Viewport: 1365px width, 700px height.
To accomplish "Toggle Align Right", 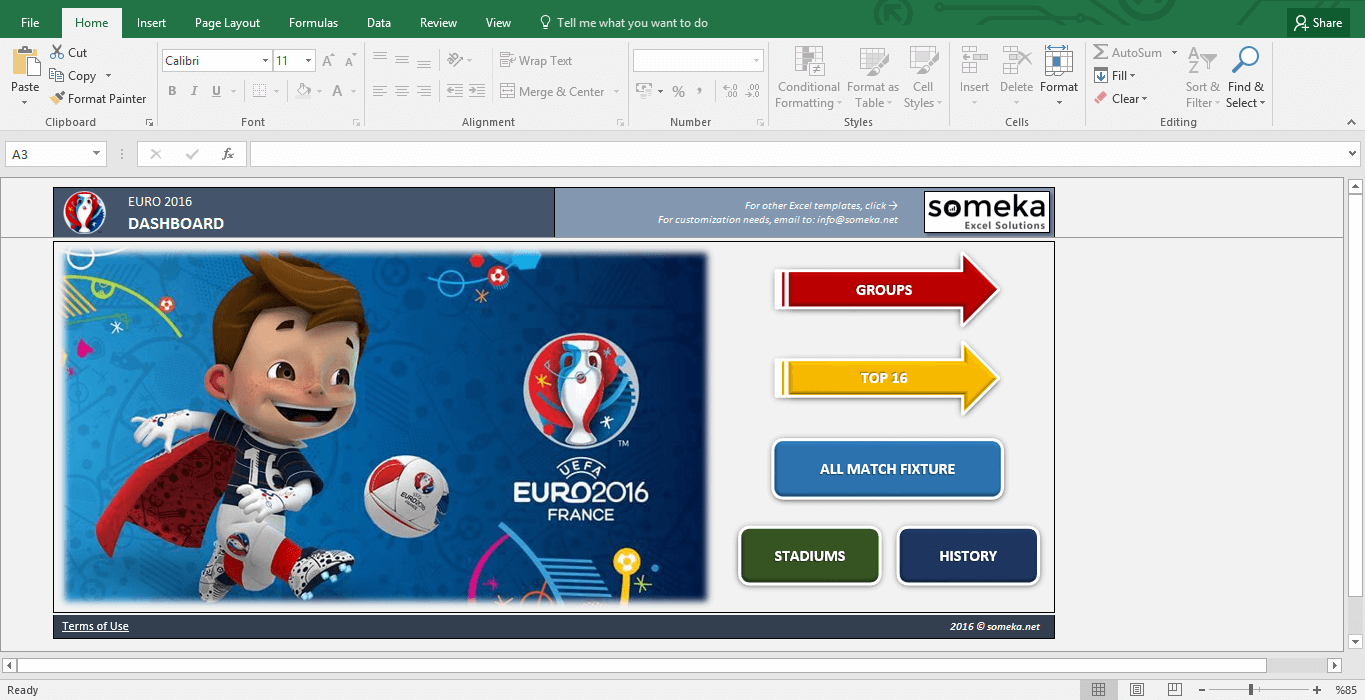I will tap(424, 91).
